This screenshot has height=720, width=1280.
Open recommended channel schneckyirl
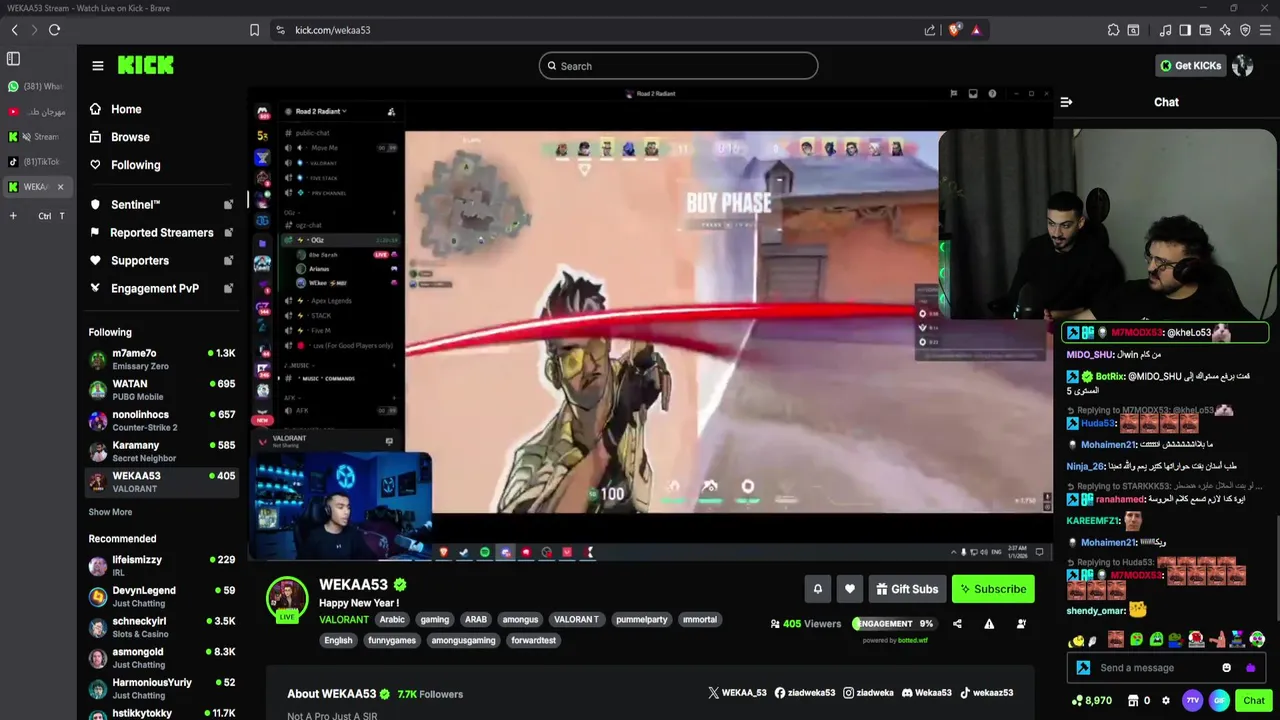pyautogui.click(x=161, y=627)
